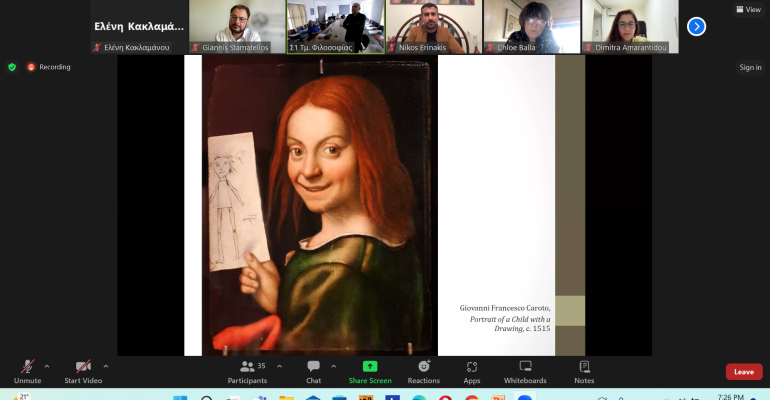This screenshot has height=400, width=770.
Task: Expand arrow next to Participants
Action: pos(279,366)
